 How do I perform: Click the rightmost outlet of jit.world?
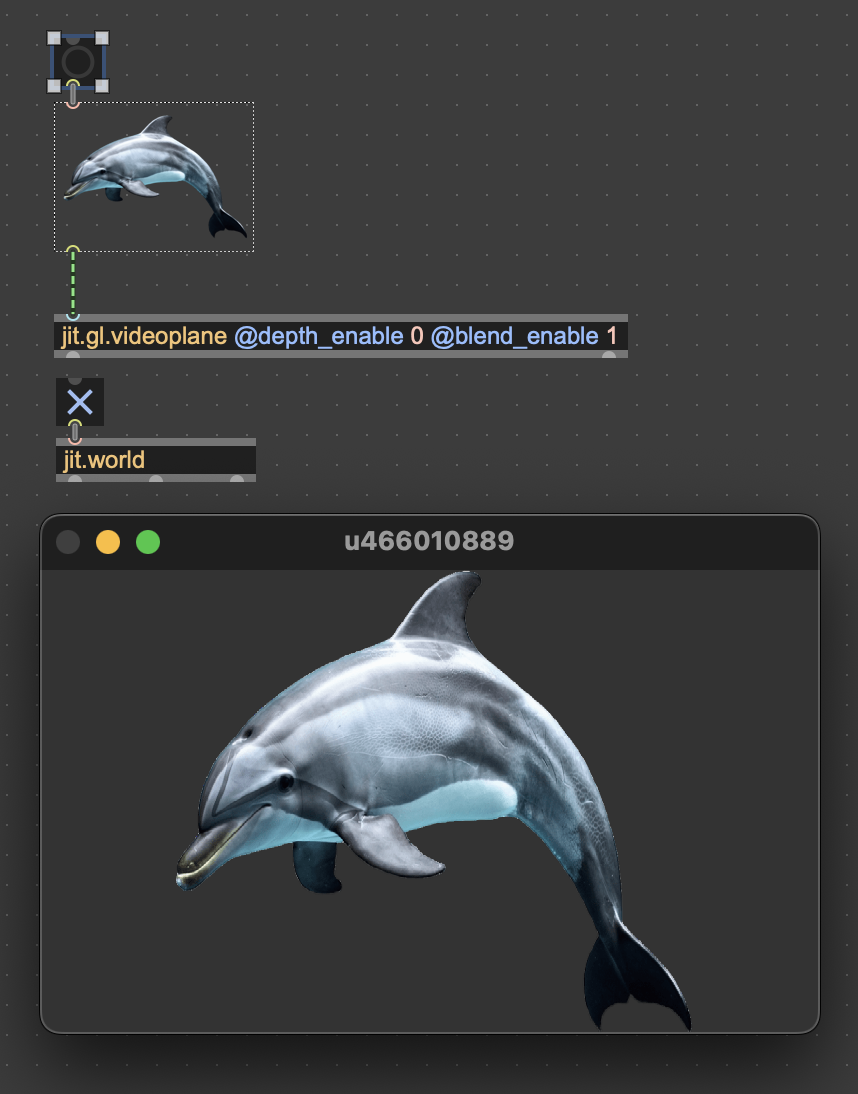coord(237,479)
